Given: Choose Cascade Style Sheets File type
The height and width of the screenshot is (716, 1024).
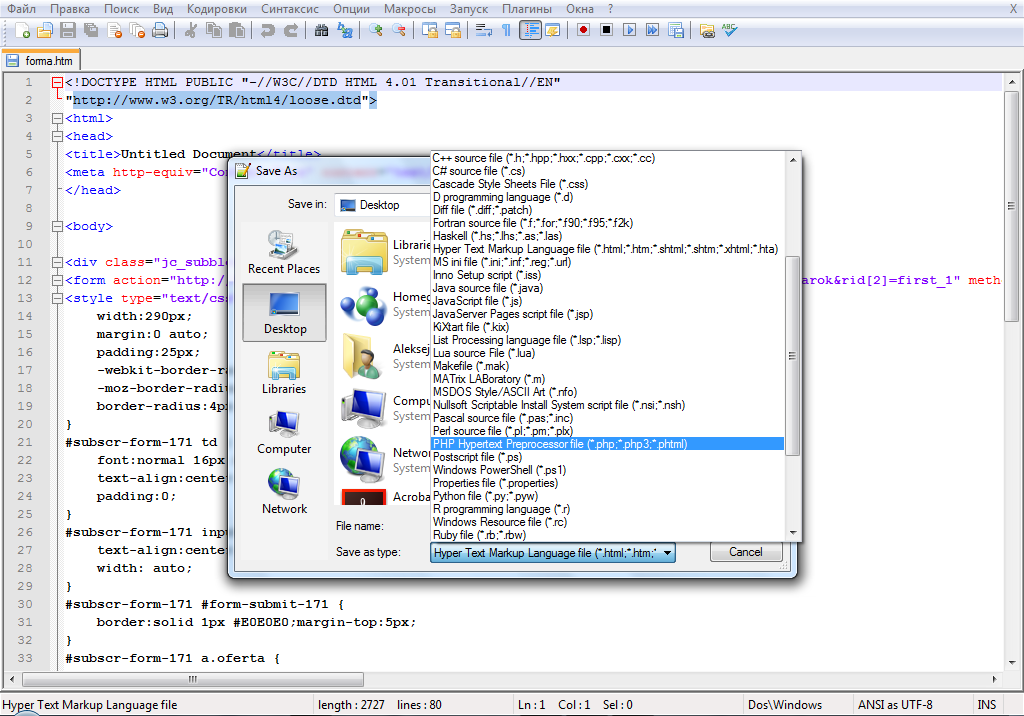Looking at the screenshot, I should click(x=607, y=184).
